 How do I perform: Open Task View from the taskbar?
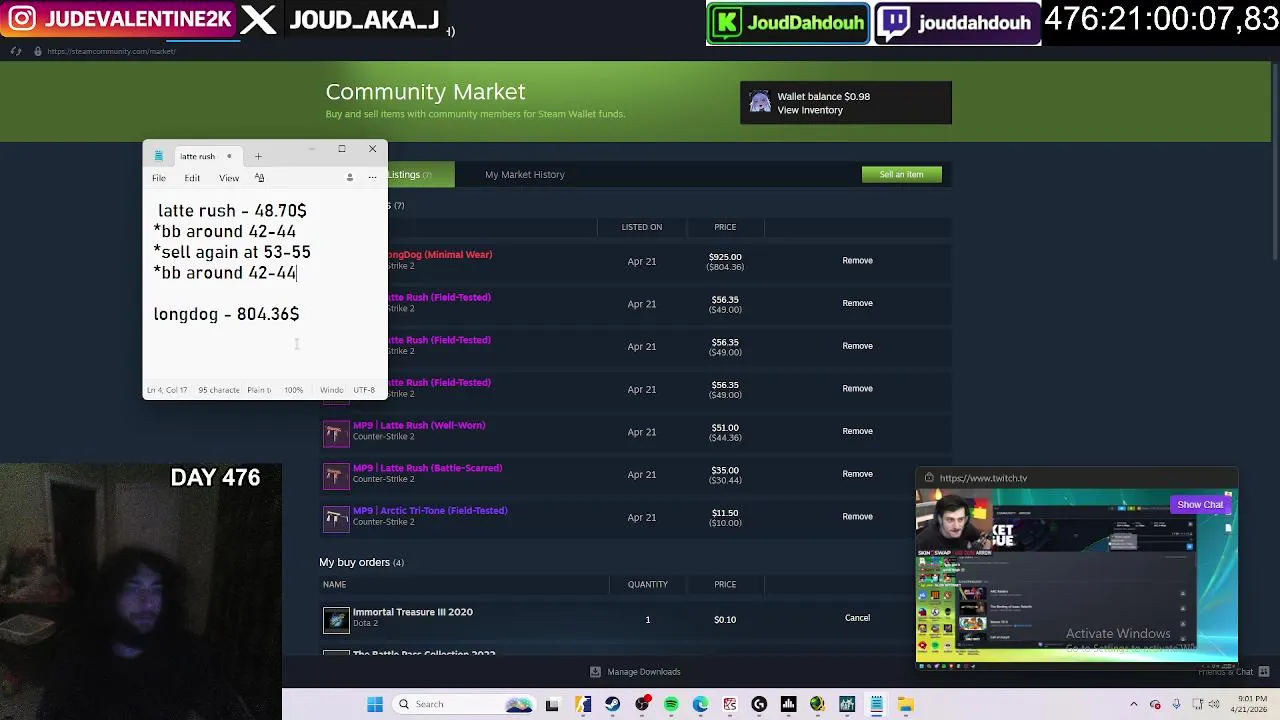click(x=552, y=704)
